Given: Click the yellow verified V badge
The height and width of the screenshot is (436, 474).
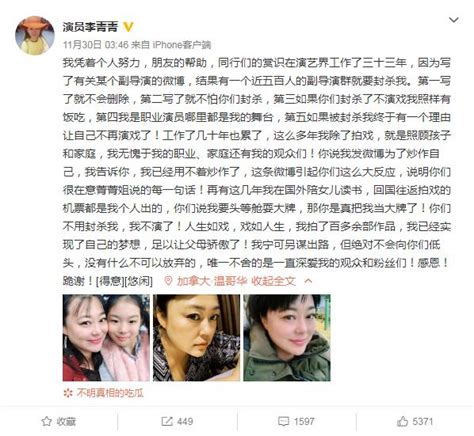Looking at the screenshot, I should tap(128, 27).
